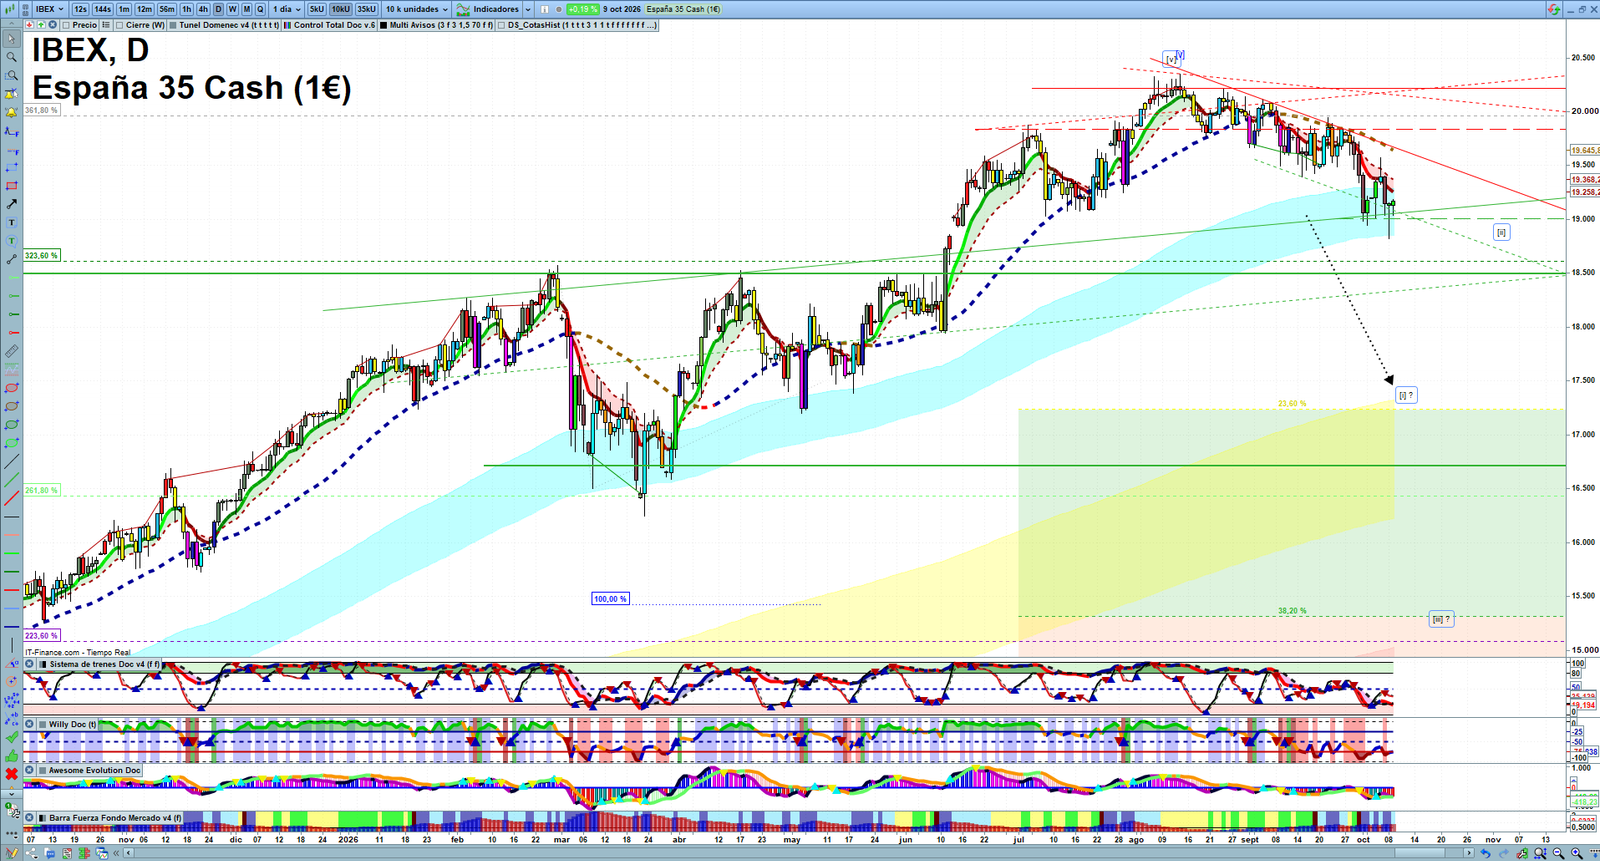Toggle the Sistema de trenes Doc v4 color box

point(43,664)
